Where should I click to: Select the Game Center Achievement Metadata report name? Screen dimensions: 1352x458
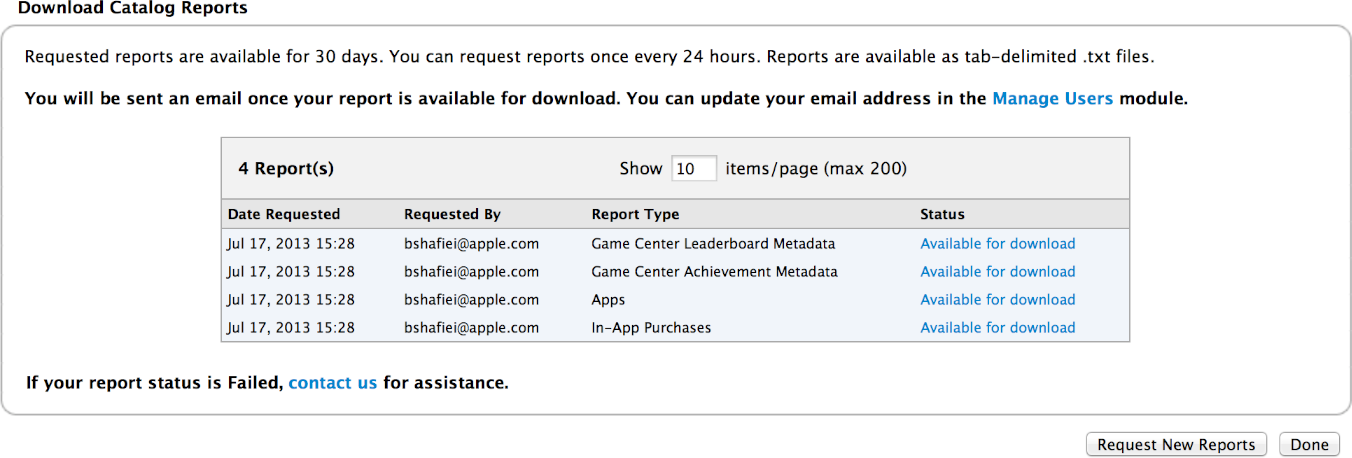point(714,272)
